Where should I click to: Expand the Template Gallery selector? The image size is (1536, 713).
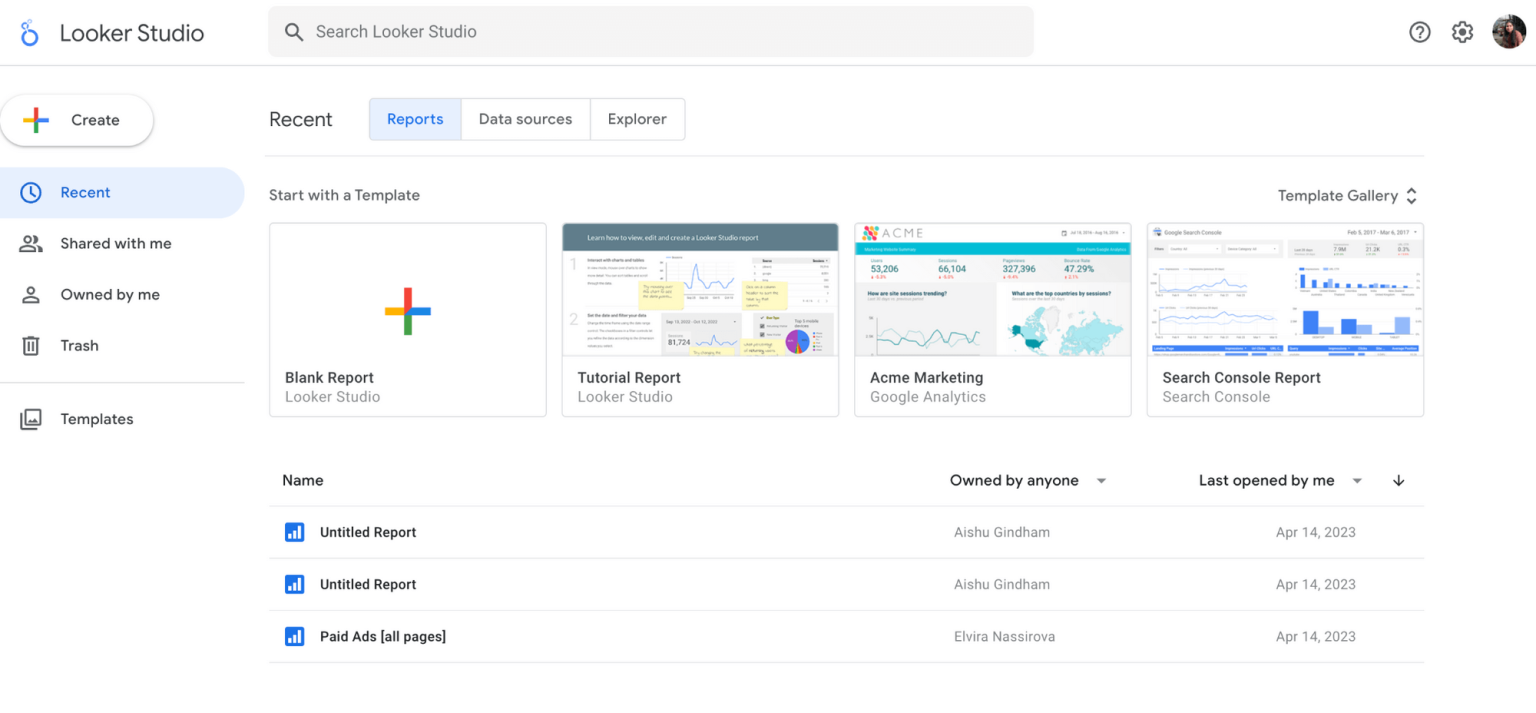1411,195
